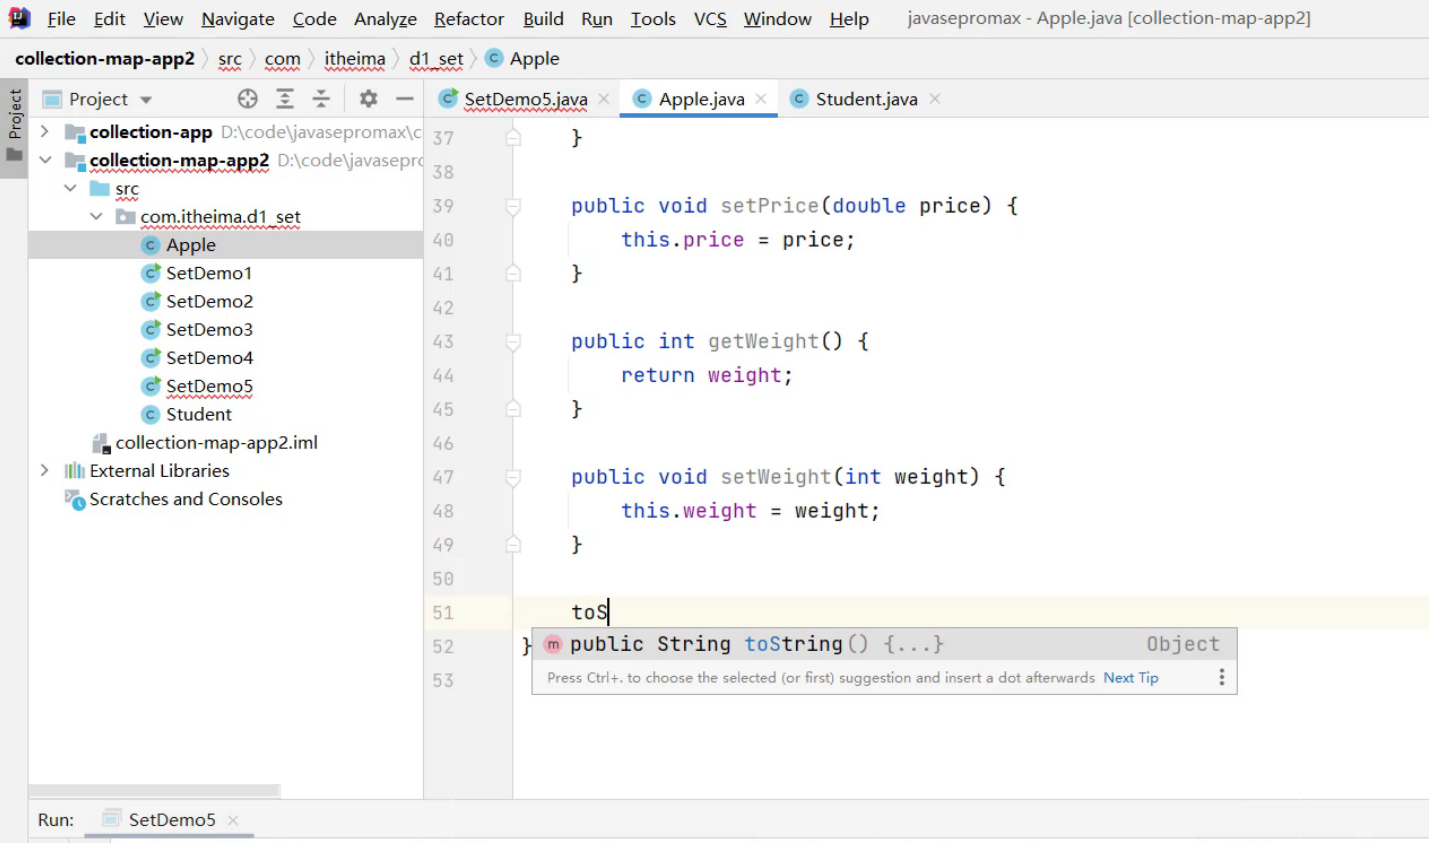Open the Help menu

tap(849, 19)
